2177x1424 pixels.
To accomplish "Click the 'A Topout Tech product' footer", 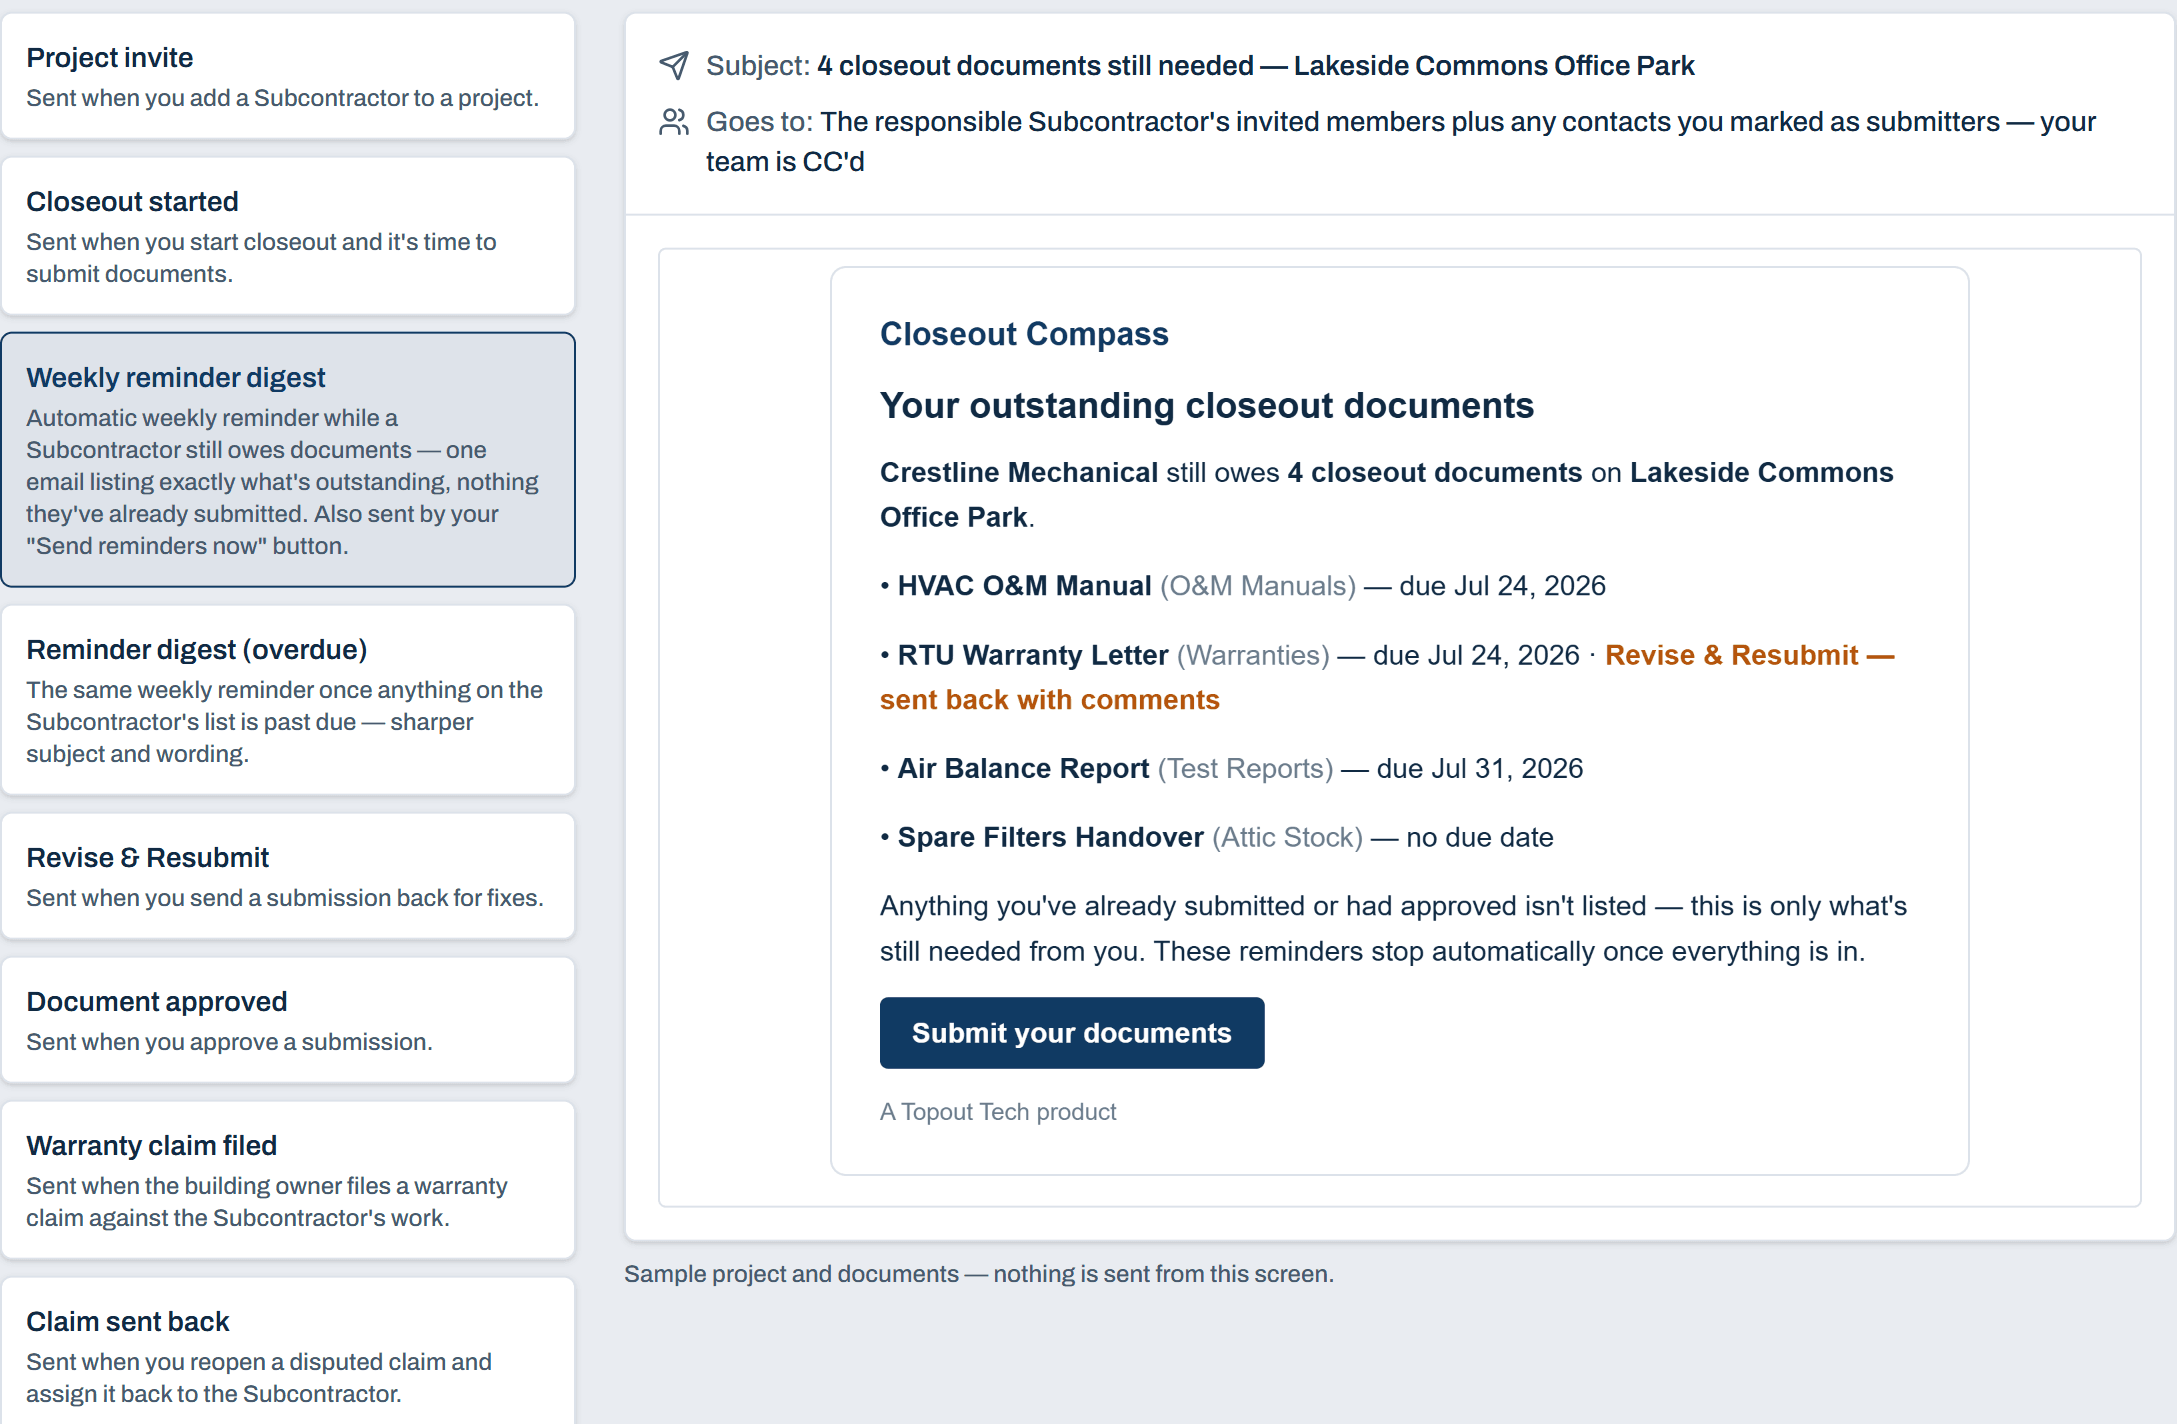I will click(998, 1112).
